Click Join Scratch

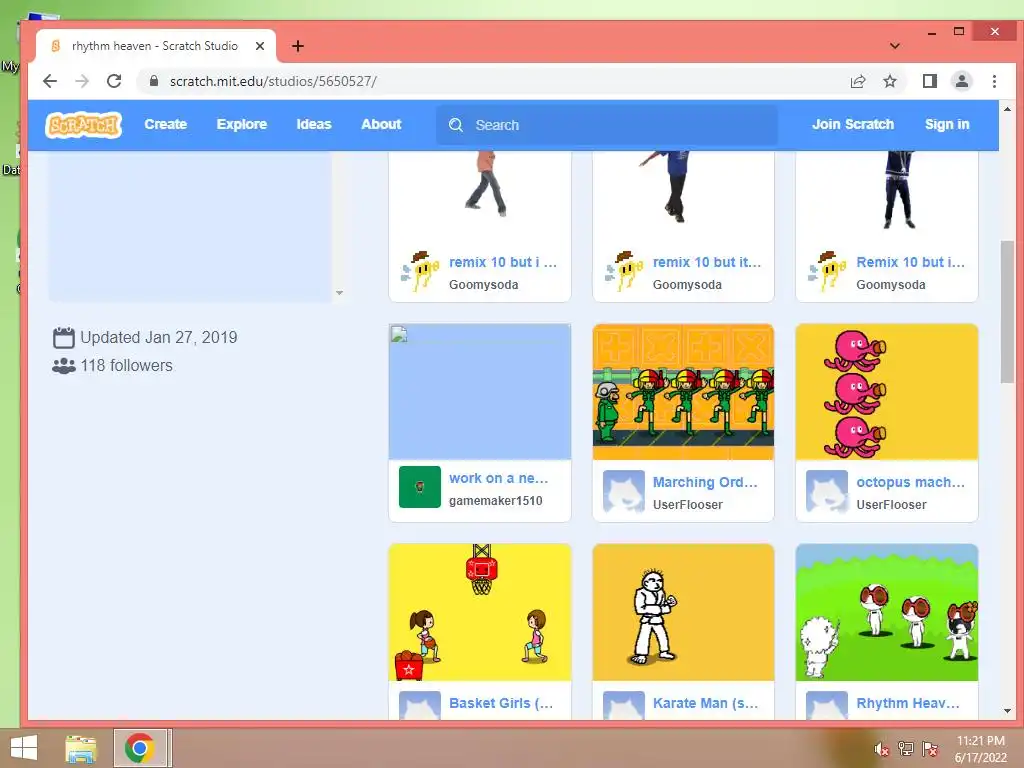click(853, 124)
